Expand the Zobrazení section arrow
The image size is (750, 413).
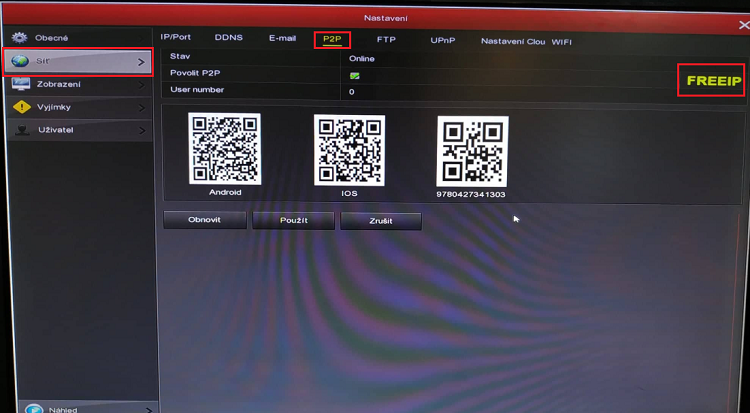tap(141, 84)
